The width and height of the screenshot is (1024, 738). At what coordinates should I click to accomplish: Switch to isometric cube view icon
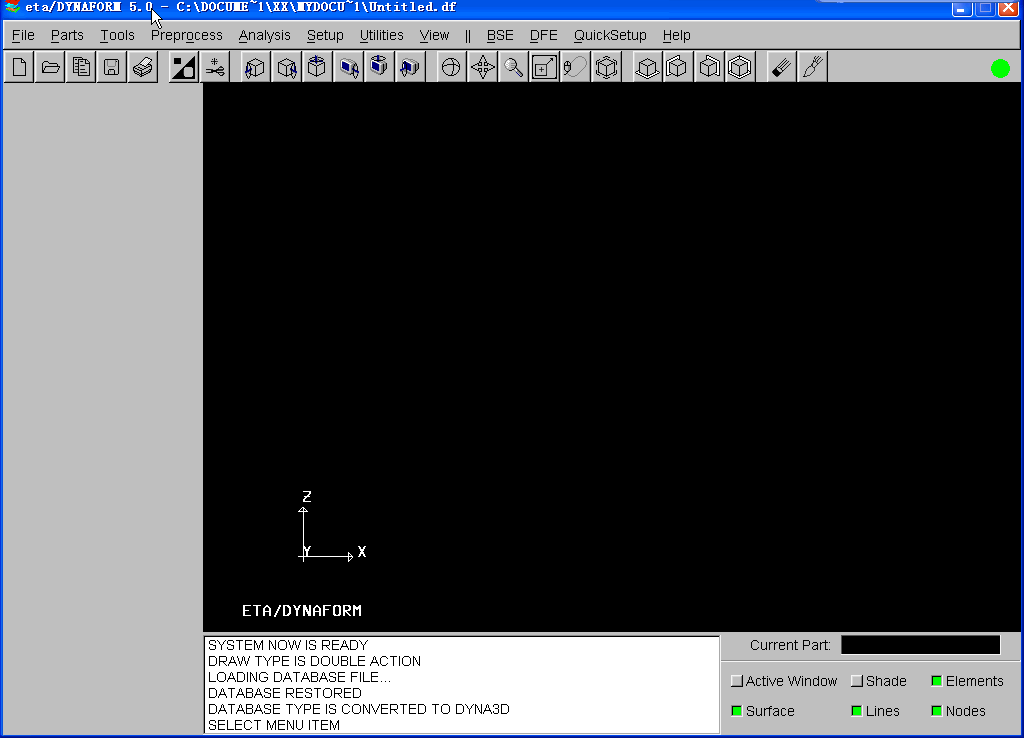click(x=740, y=67)
